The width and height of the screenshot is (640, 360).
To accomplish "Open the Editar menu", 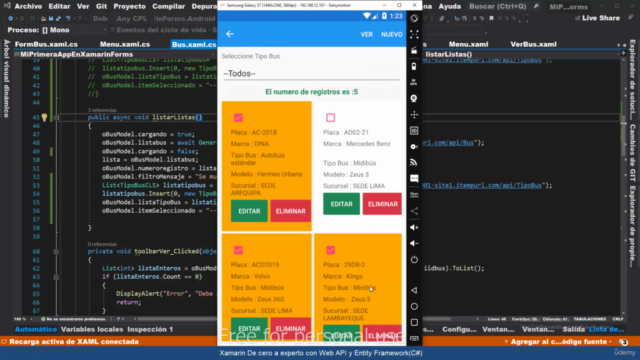I will click(x=59, y=7).
